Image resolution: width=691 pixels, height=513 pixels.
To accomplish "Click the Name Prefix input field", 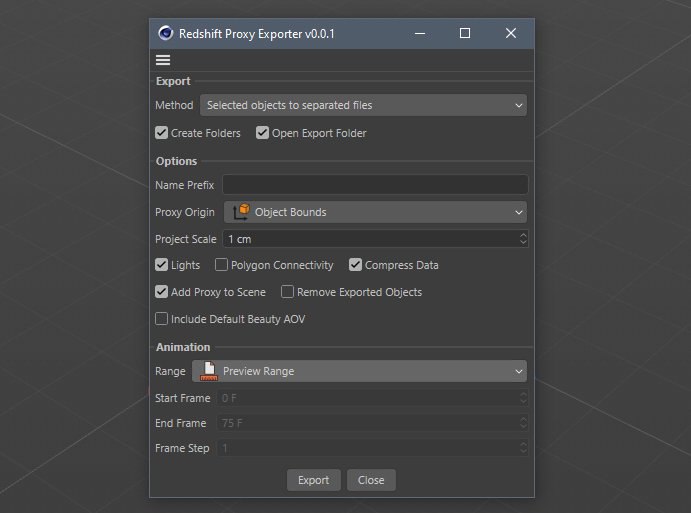I will 375,185.
